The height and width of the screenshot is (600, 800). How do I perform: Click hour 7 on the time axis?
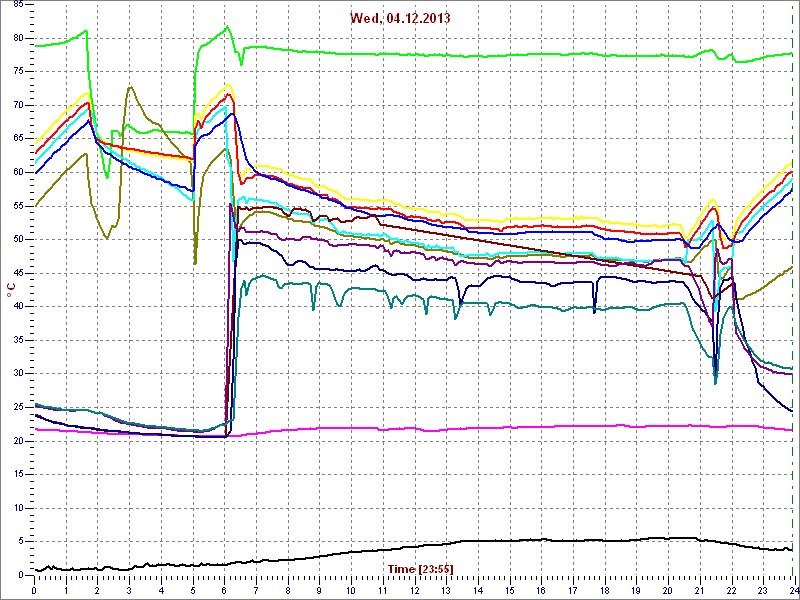[x=256, y=590]
